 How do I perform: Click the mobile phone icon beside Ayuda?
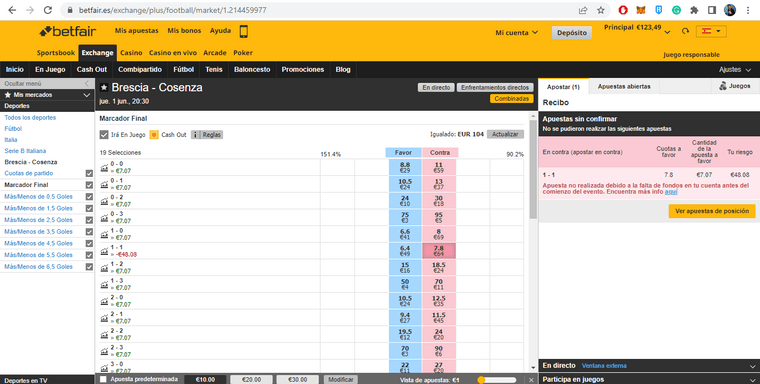[244, 32]
